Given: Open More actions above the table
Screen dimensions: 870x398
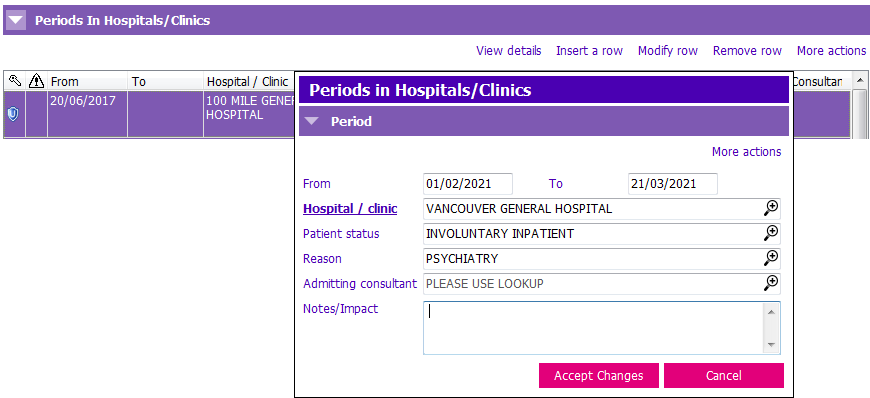Looking at the screenshot, I should tap(831, 51).
